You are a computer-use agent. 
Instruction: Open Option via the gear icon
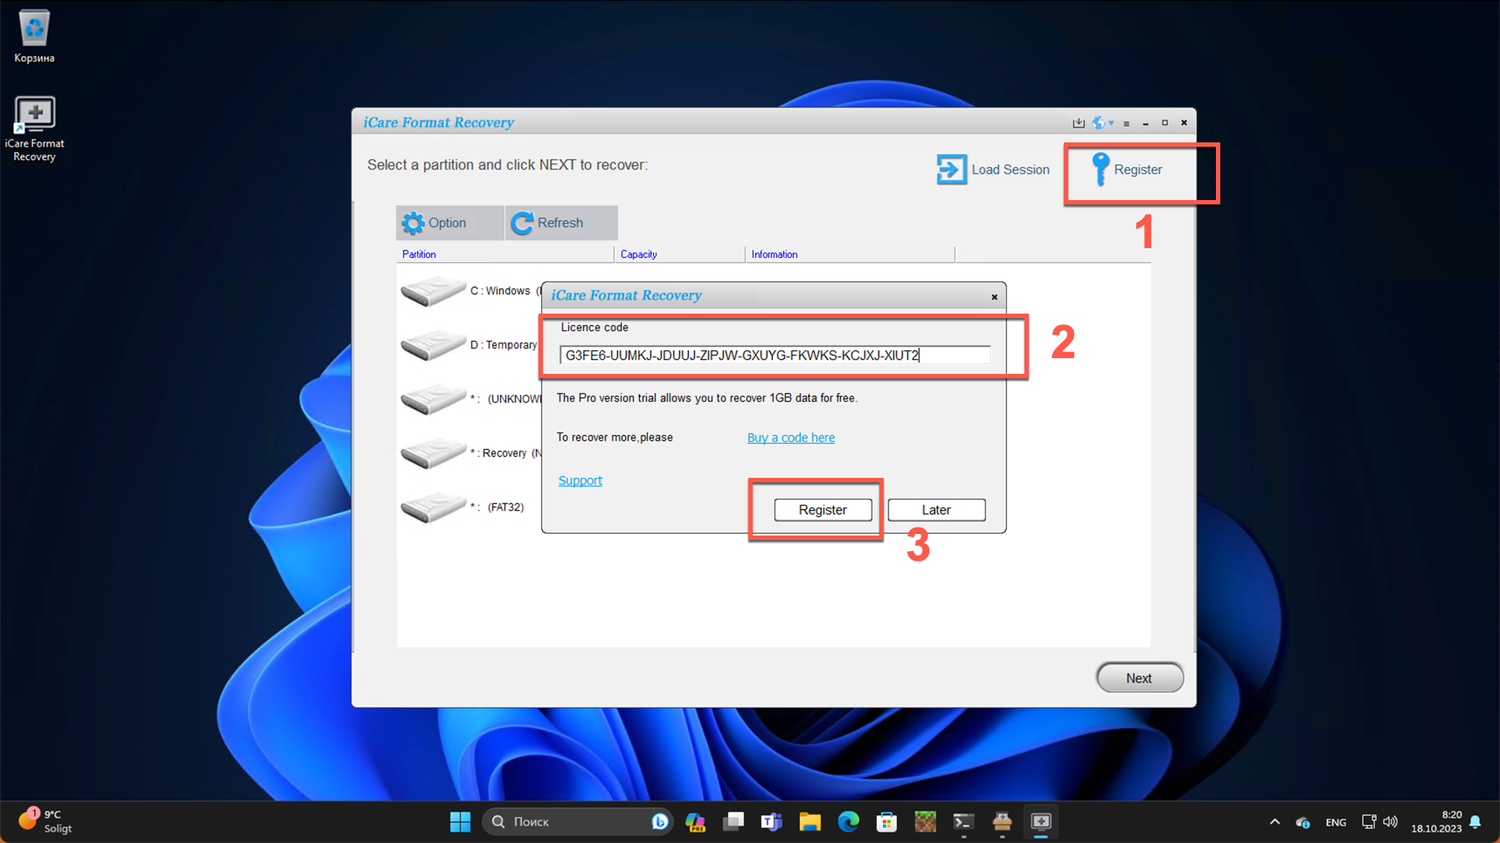click(x=413, y=223)
